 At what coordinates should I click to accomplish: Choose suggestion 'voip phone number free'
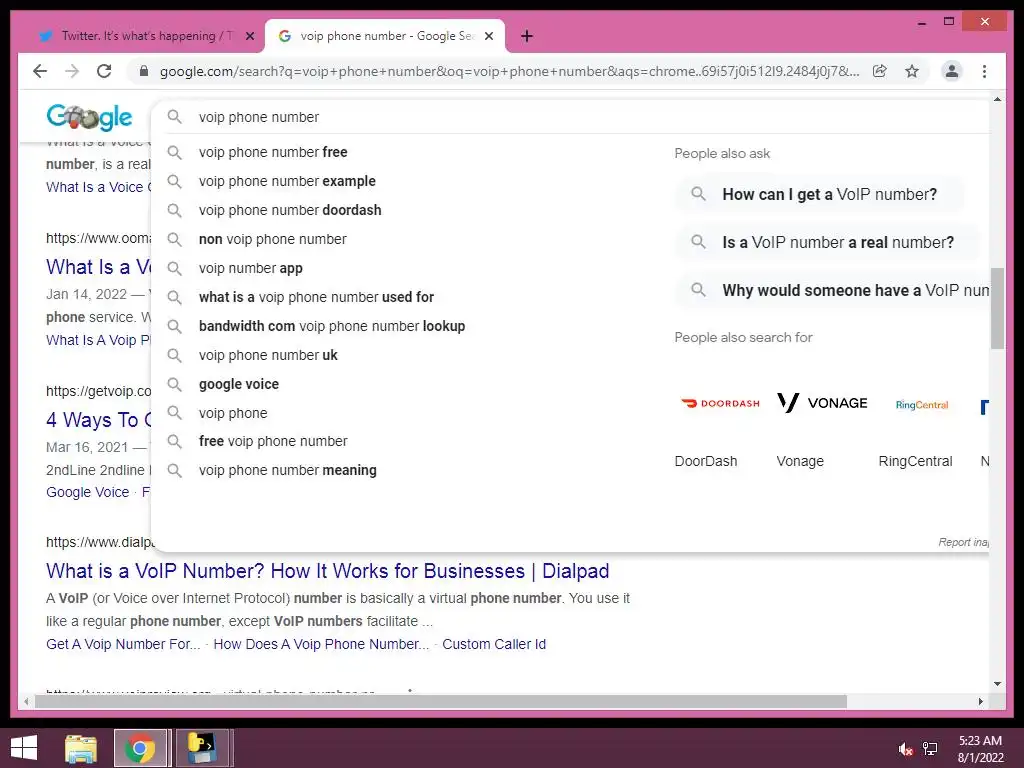click(x=273, y=152)
